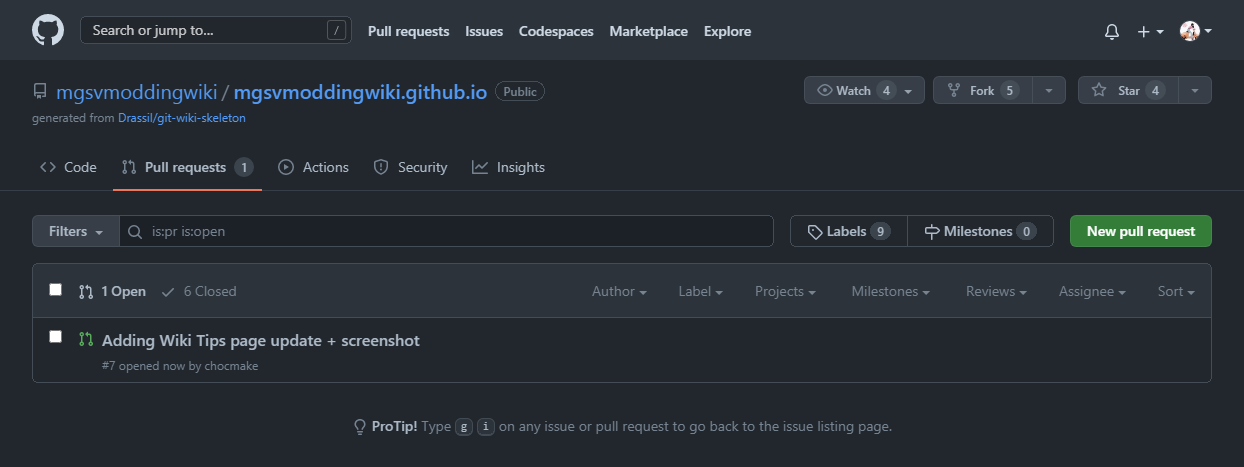The image size is (1244, 467).
Task: Select all pull requests checkbox
Action: (56, 290)
